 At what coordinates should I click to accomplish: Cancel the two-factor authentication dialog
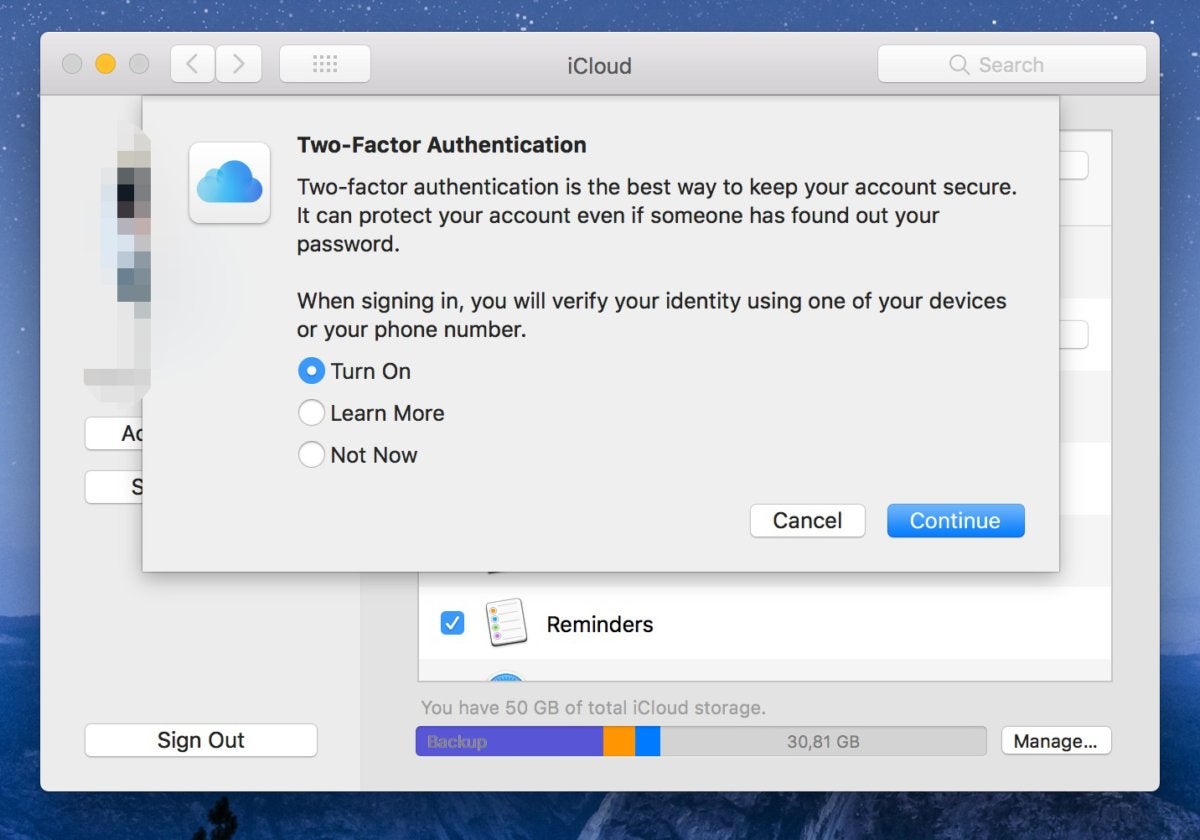click(x=807, y=520)
